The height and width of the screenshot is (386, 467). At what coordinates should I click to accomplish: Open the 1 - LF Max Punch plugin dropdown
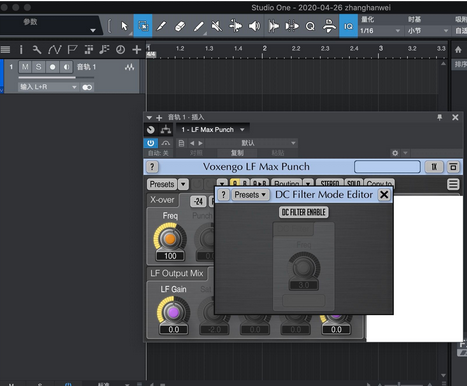coord(213,129)
